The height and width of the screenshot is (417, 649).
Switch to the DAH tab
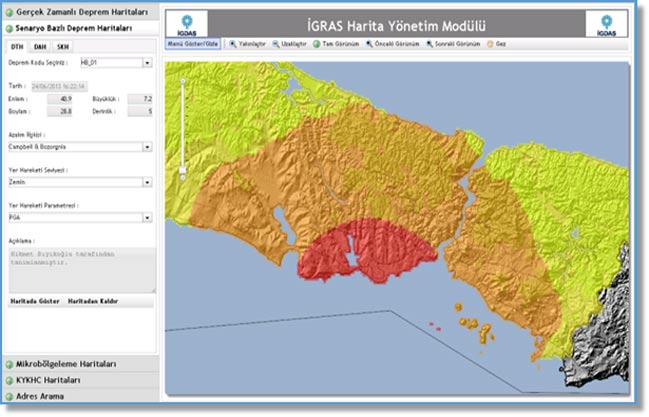pos(39,46)
